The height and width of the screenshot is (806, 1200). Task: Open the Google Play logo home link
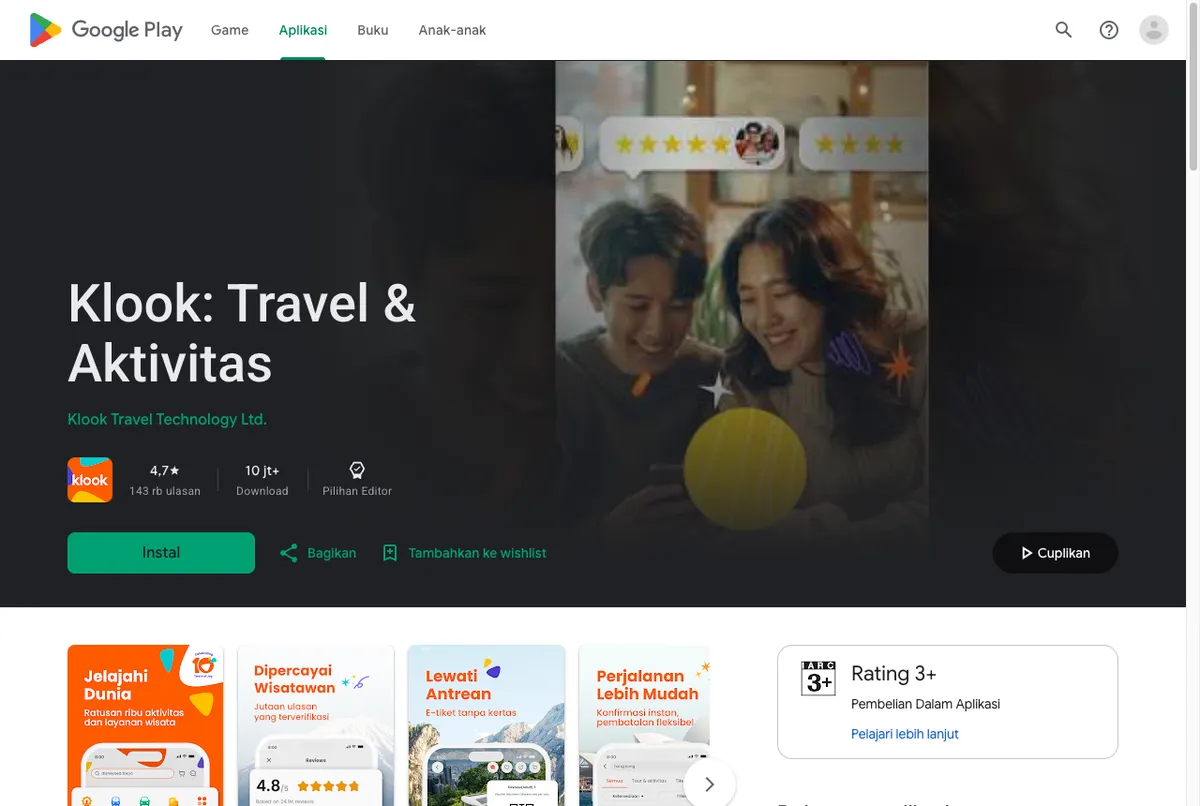(106, 30)
